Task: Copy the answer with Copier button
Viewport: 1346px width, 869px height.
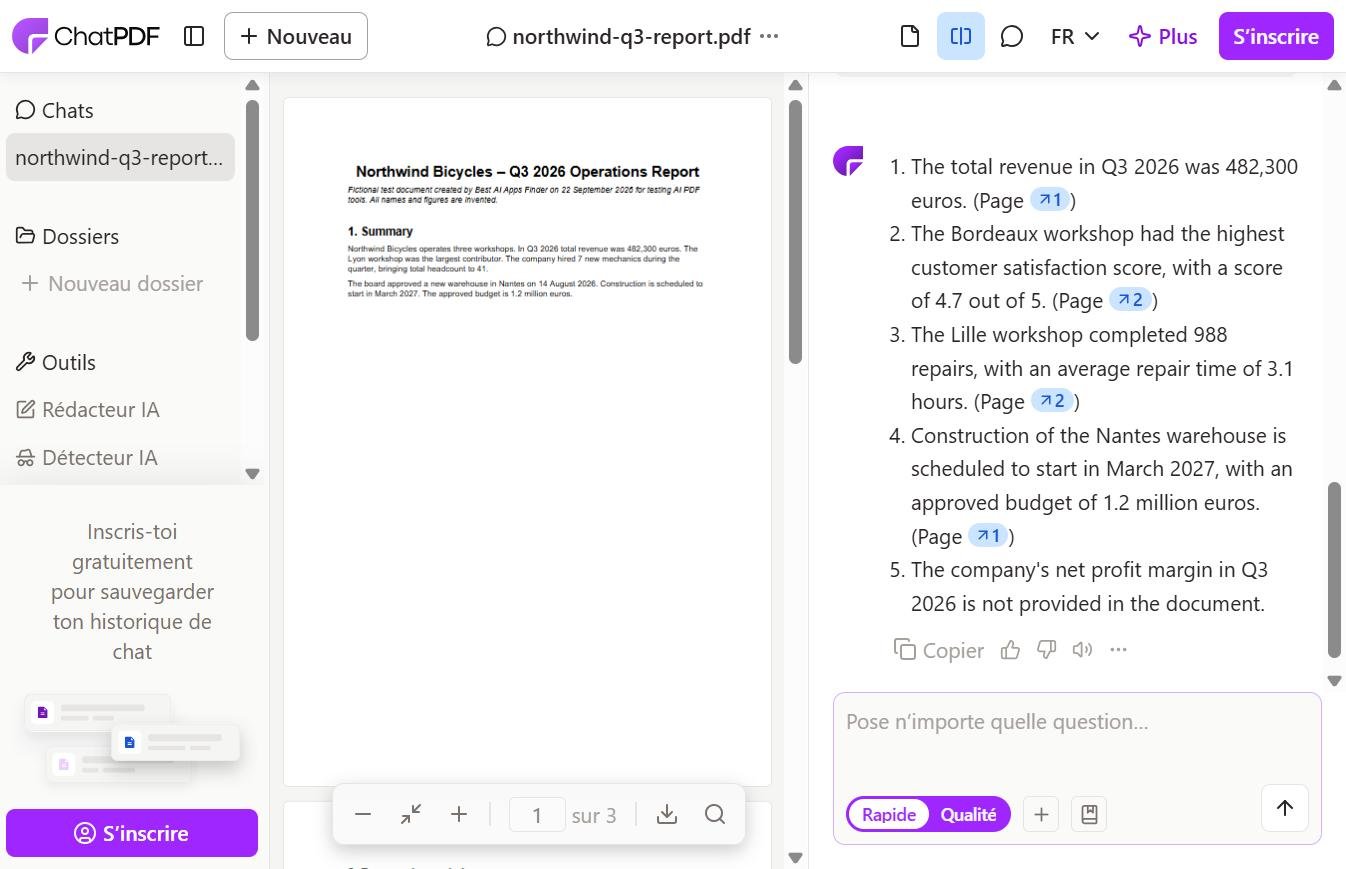Action: pyautogui.click(x=939, y=650)
